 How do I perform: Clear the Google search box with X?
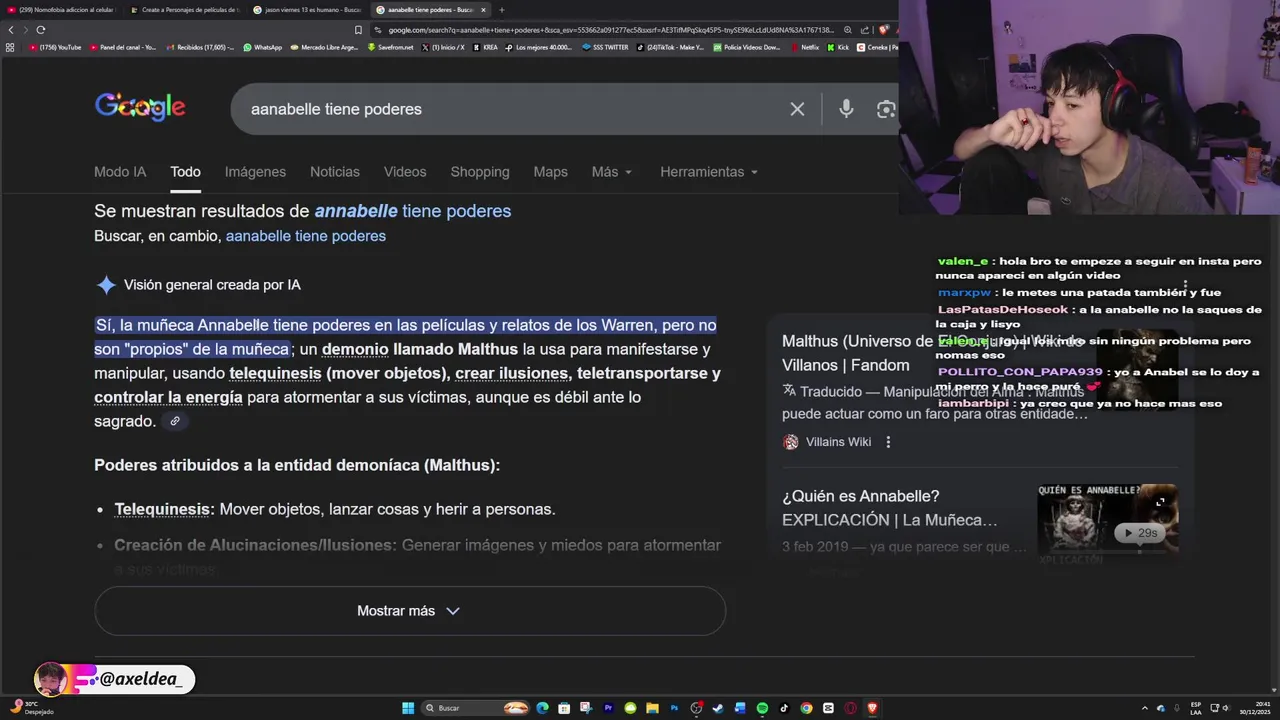(797, 109)
